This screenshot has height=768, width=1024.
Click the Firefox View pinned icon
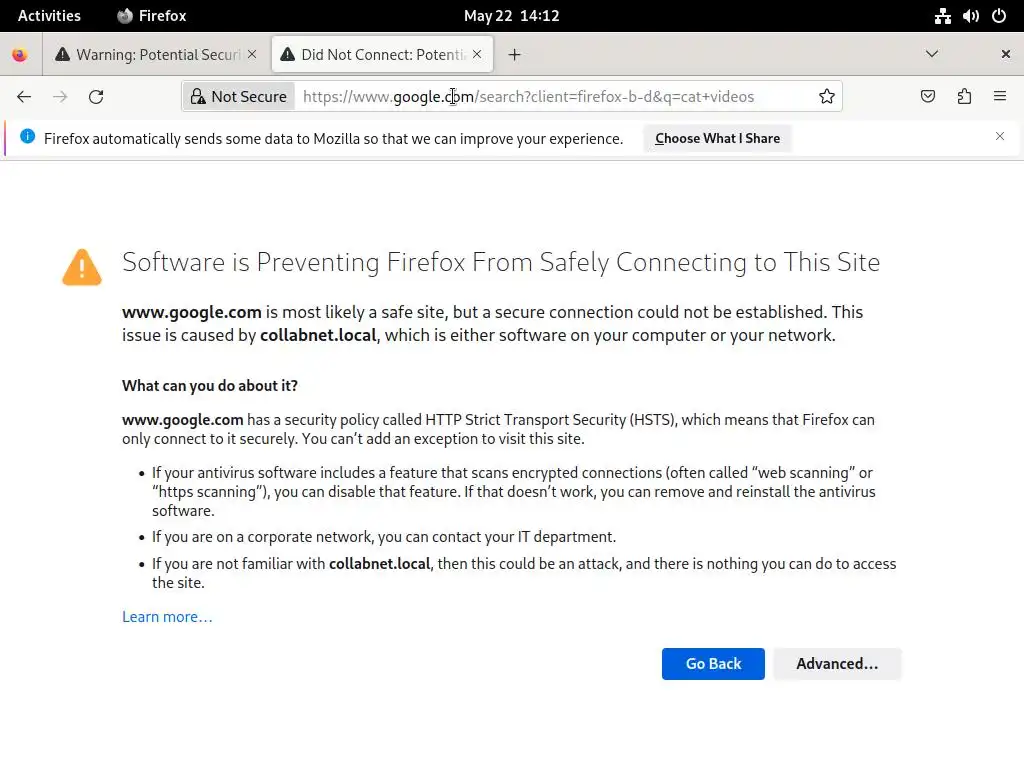click(x=20, y=55)
